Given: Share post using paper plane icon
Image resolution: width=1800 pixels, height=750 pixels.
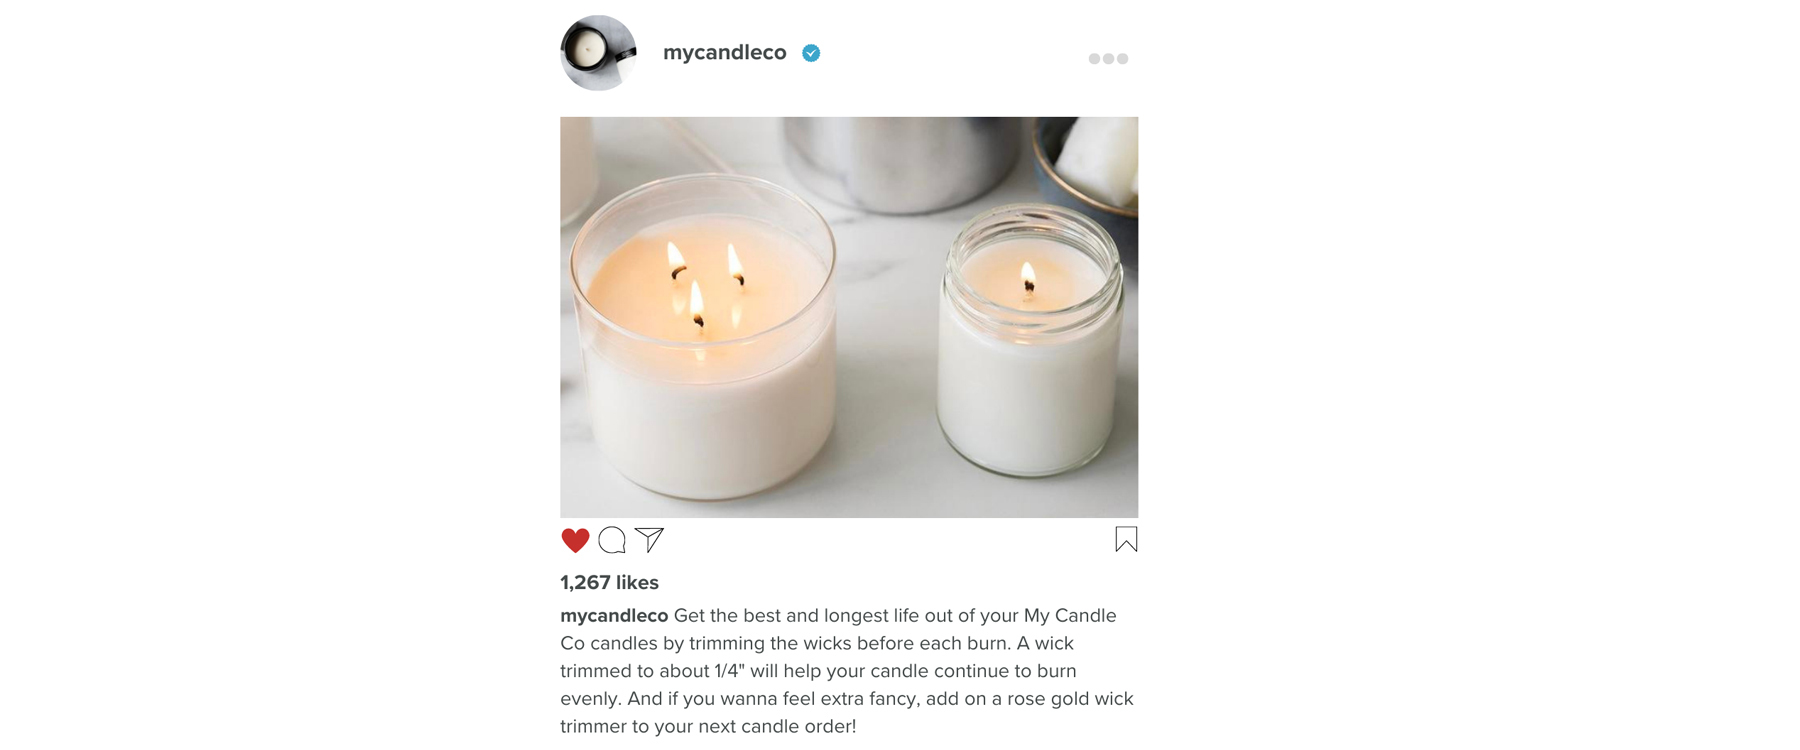Looking at the screenshot, I should click(649, 540).
